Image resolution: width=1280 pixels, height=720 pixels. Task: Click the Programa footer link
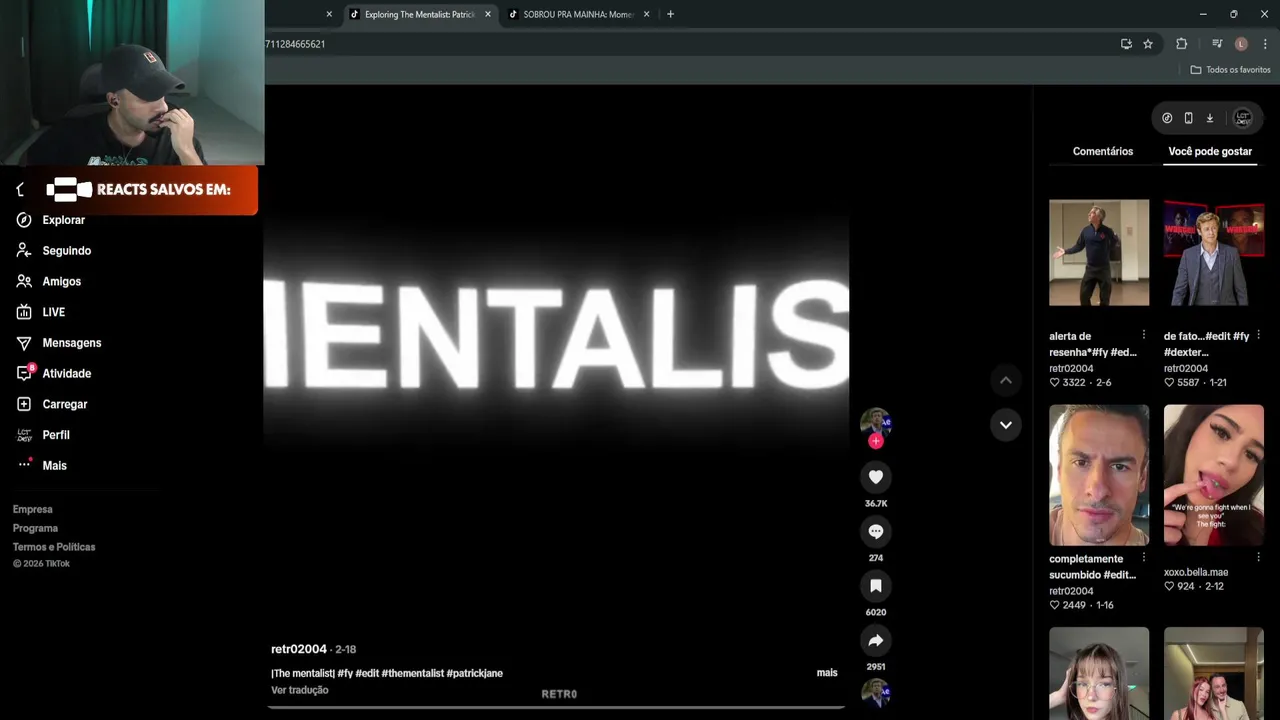pyautogui.click(x=35, y=528)
